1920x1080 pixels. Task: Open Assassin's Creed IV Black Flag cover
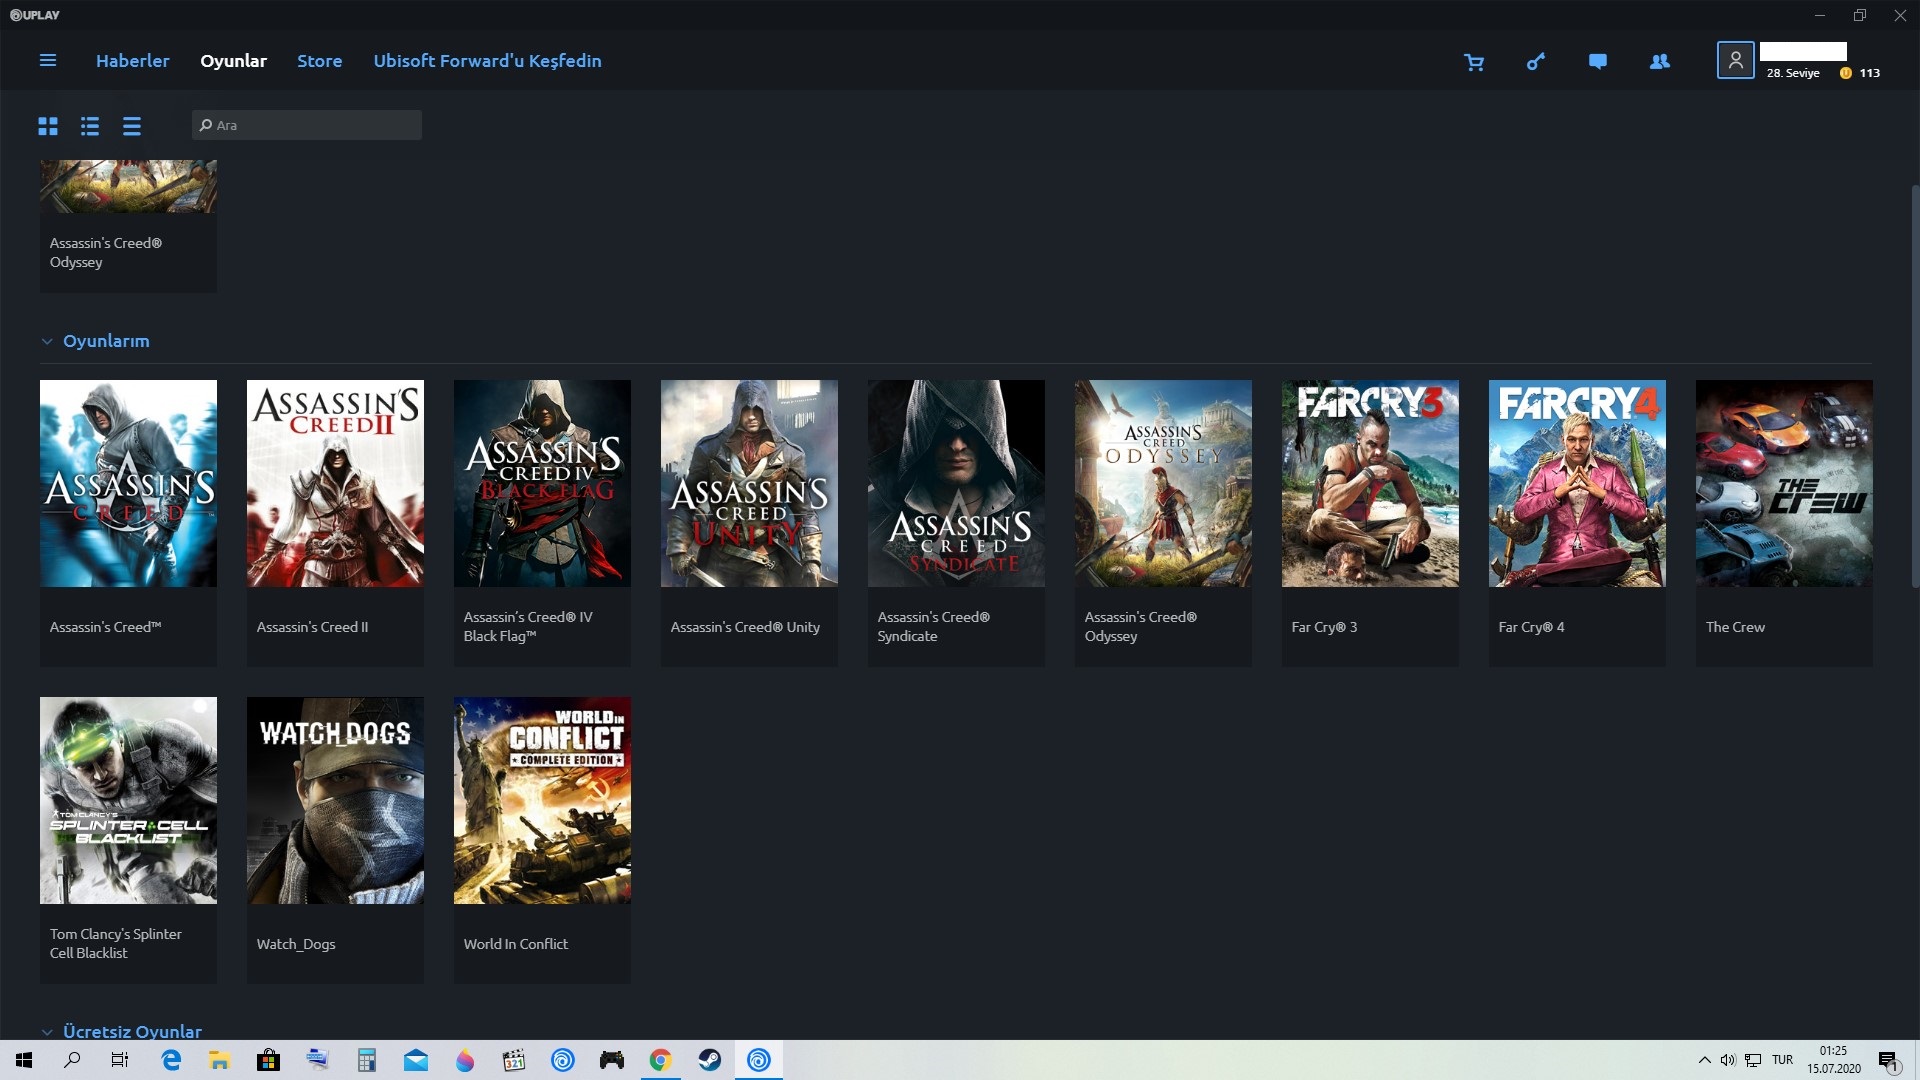coord(542,483)
